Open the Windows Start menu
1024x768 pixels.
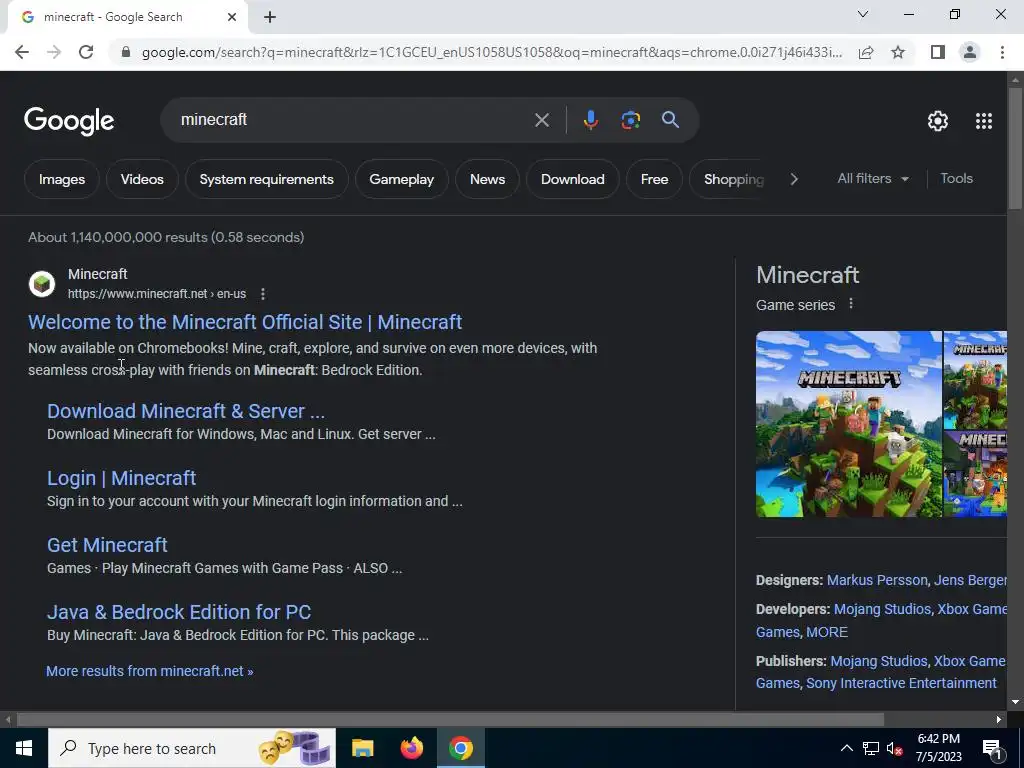pos(24,748)
